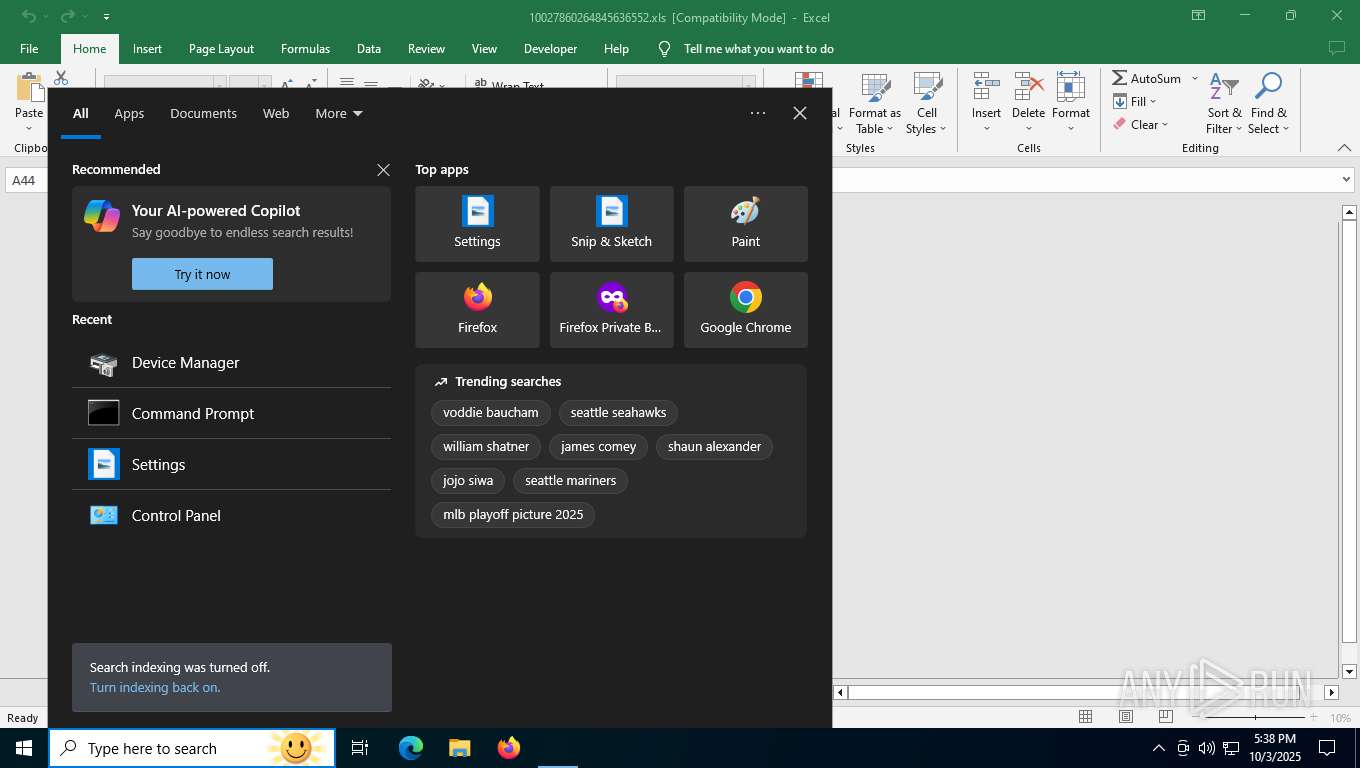Click the Cut scissors icon
This screenshot has height=768, width=1360.
[61, 77]
